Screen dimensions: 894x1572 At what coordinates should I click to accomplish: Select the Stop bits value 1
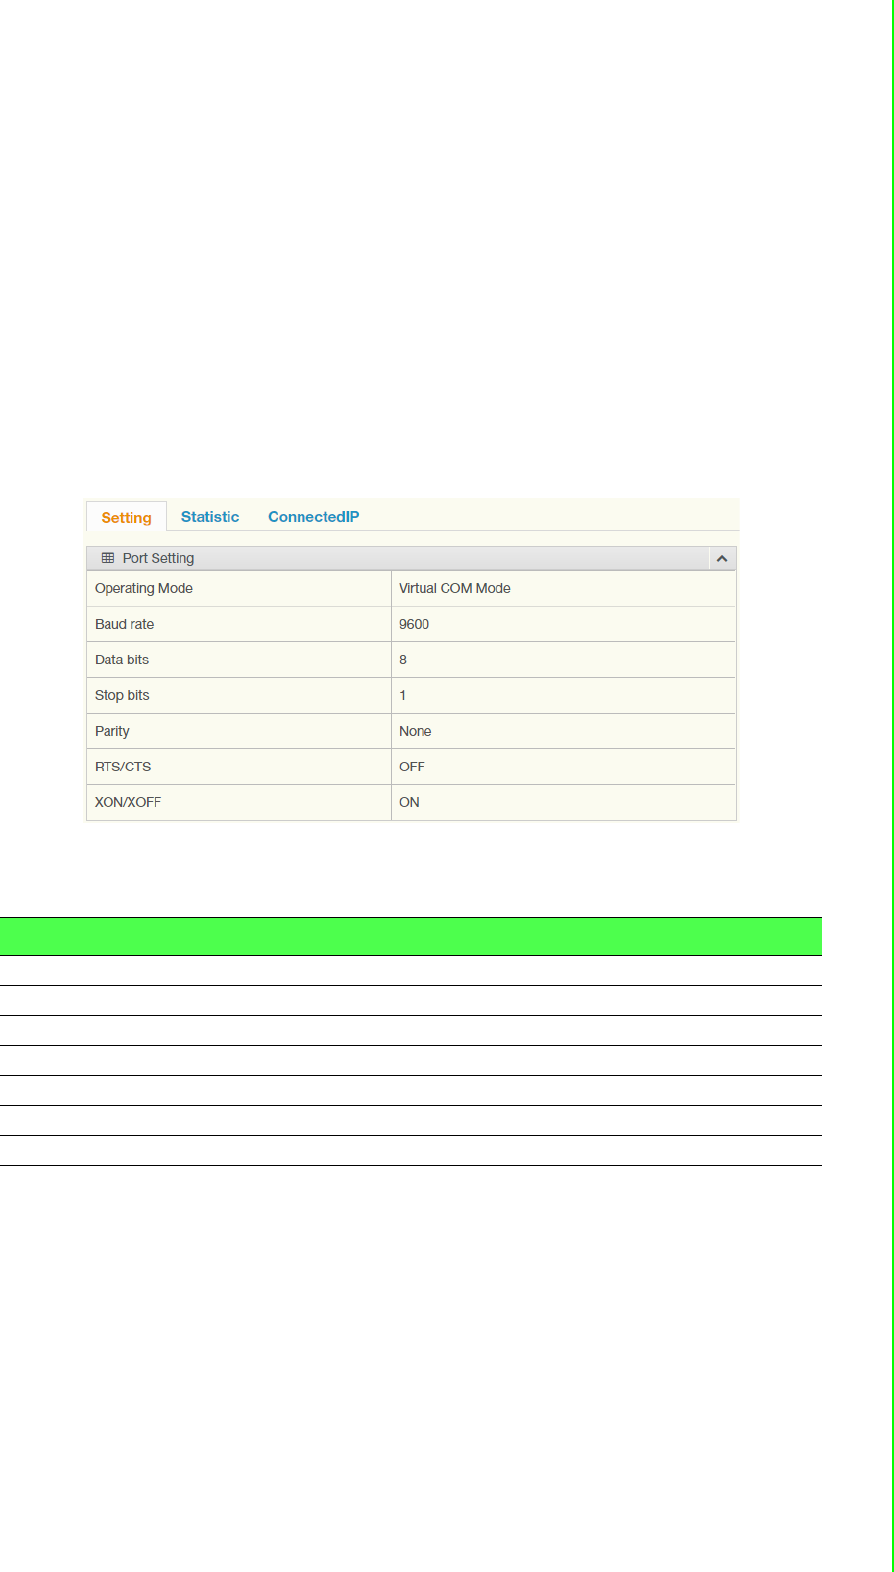point(403,695)
